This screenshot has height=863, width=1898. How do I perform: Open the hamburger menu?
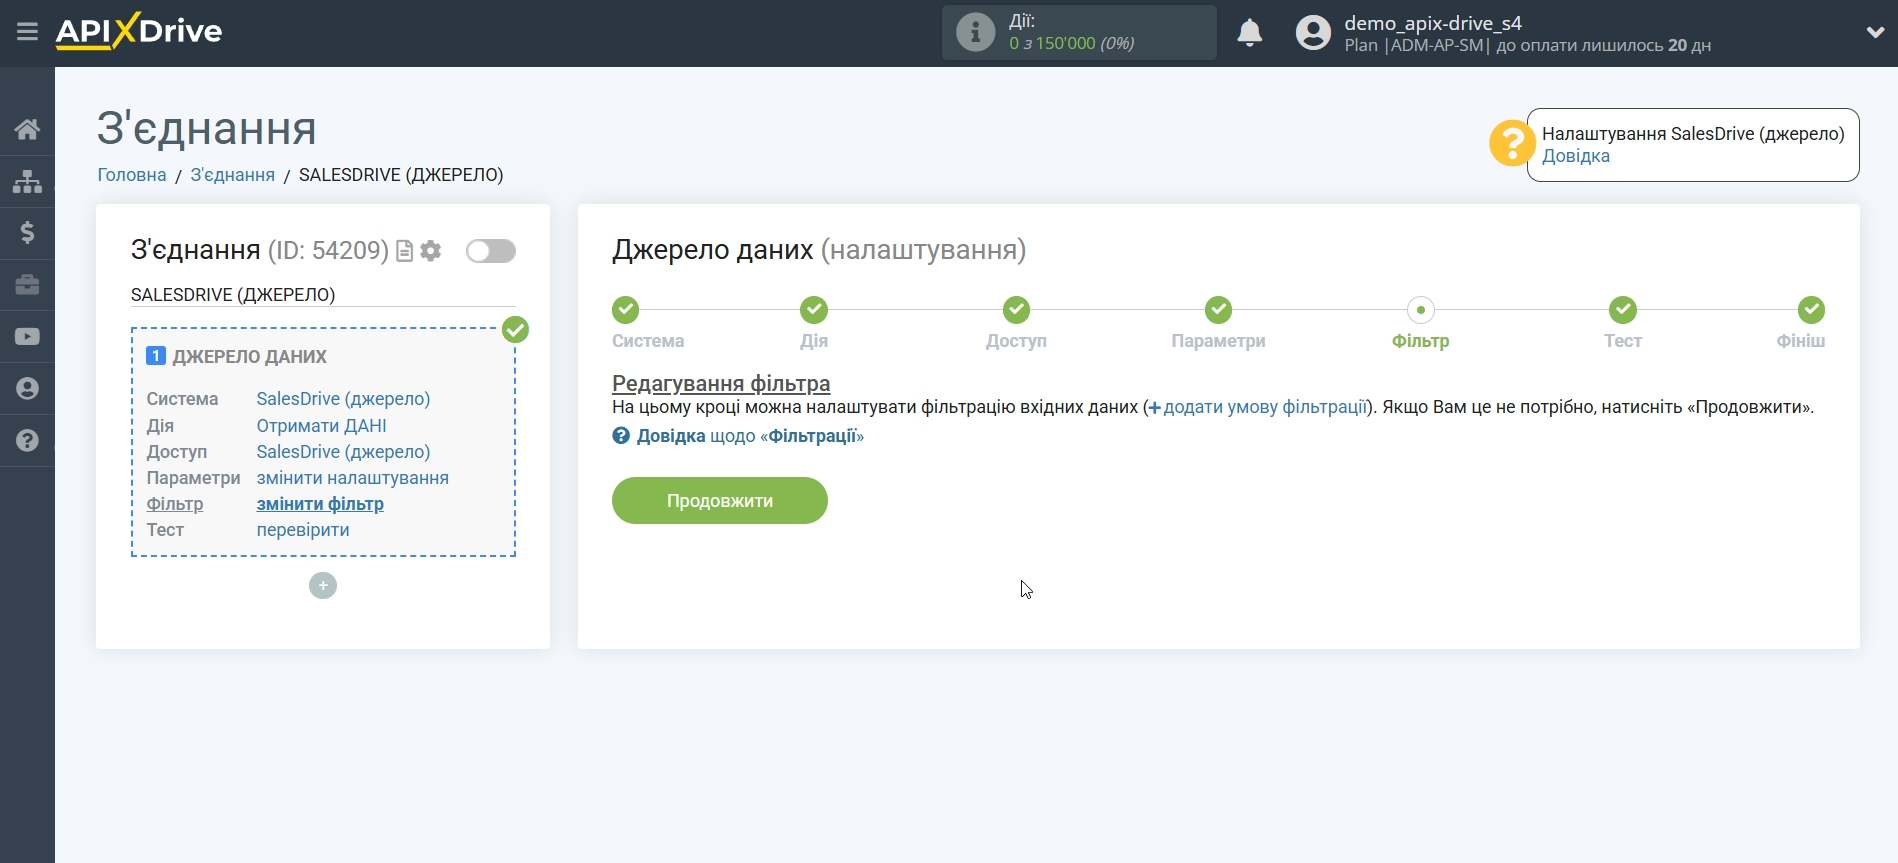click(27, 32)
